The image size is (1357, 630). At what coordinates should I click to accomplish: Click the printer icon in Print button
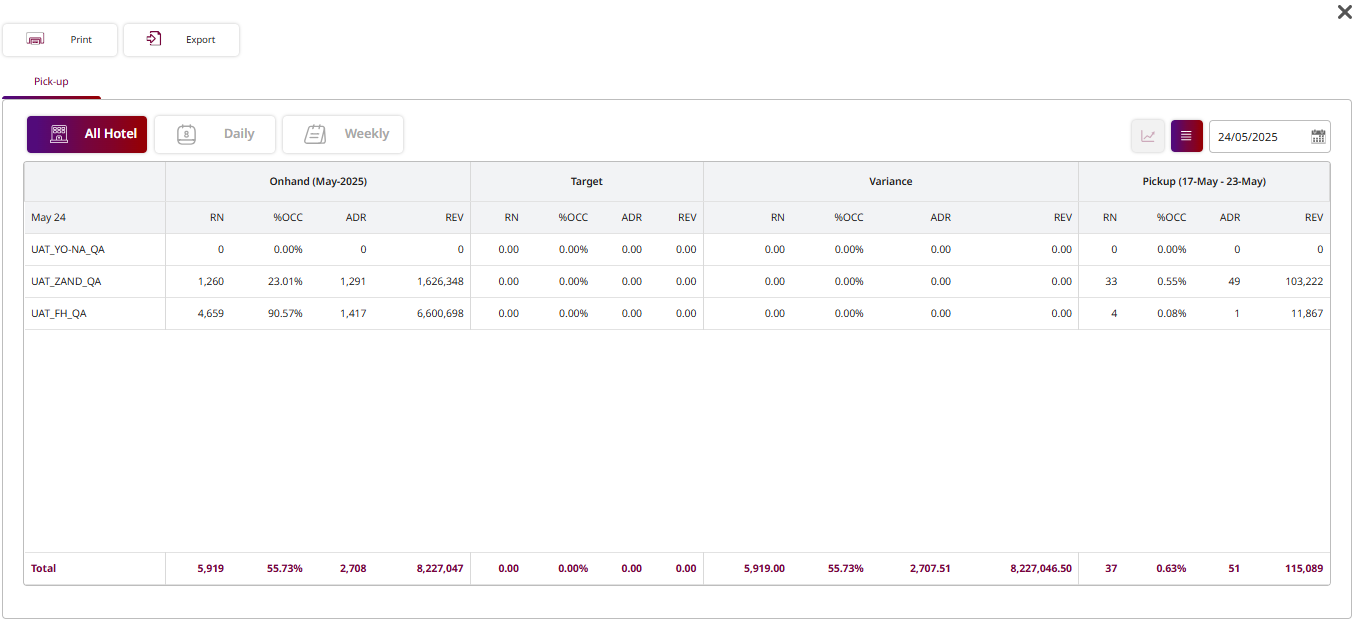coord(35,40)
